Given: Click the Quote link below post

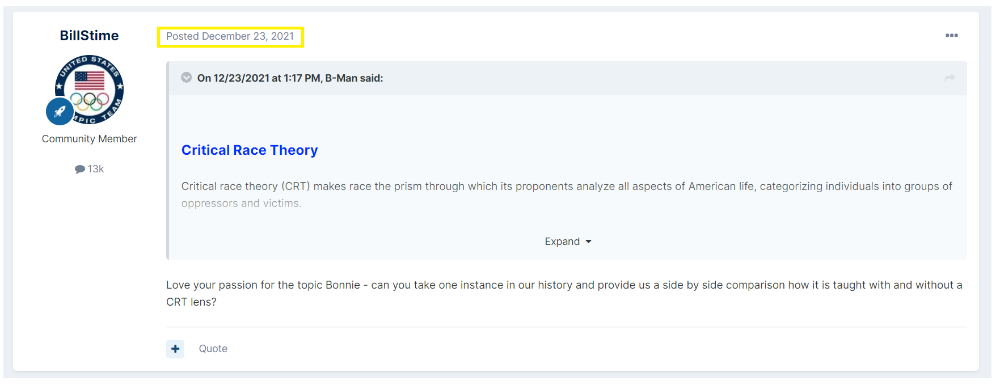Looking at the screenshot, I should [x=213, y=349].
